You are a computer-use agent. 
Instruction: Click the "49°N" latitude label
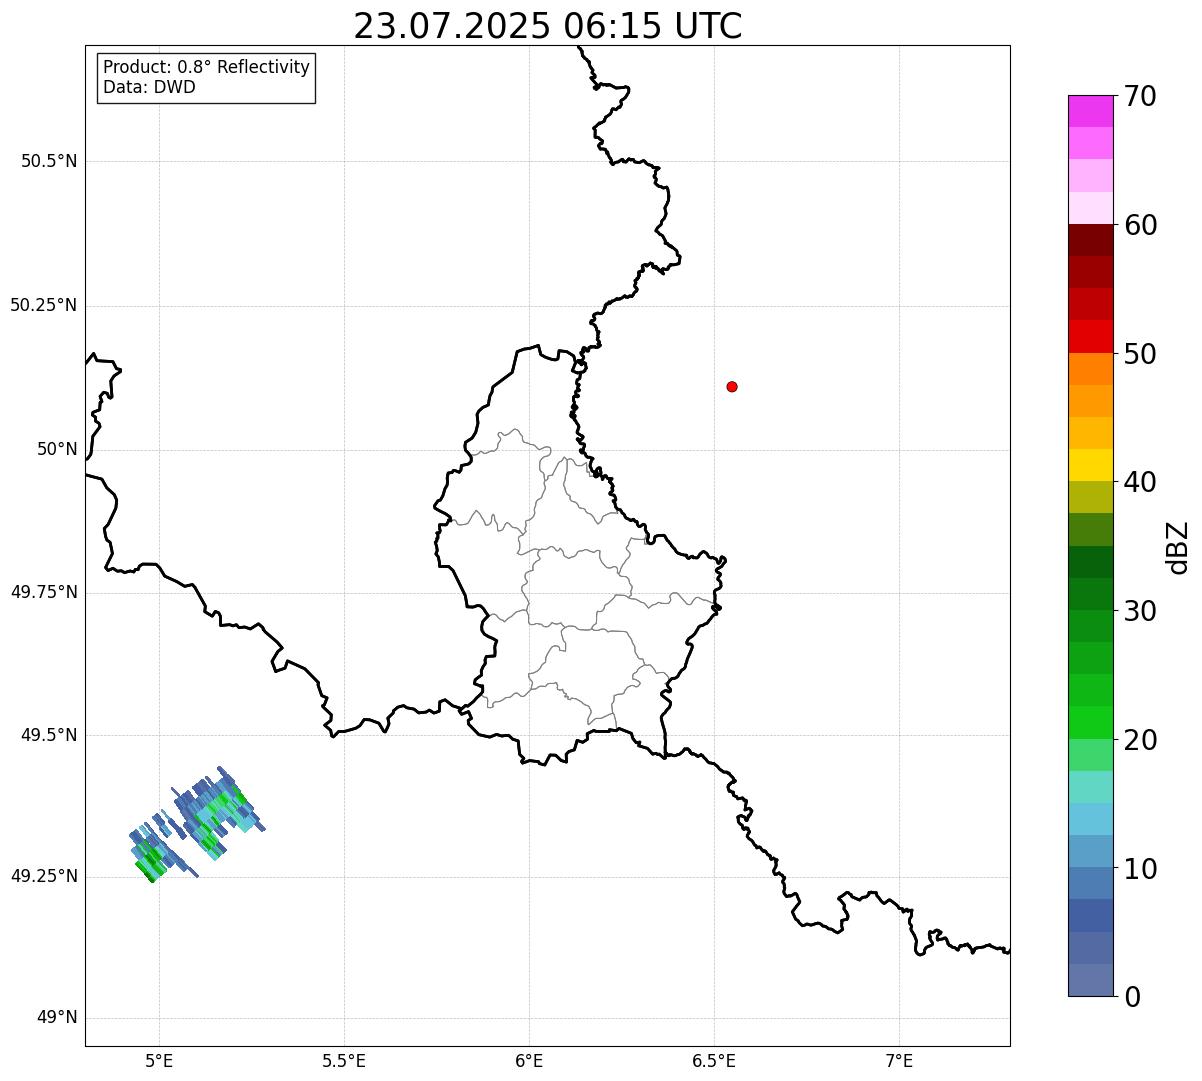click(57, 1018)
